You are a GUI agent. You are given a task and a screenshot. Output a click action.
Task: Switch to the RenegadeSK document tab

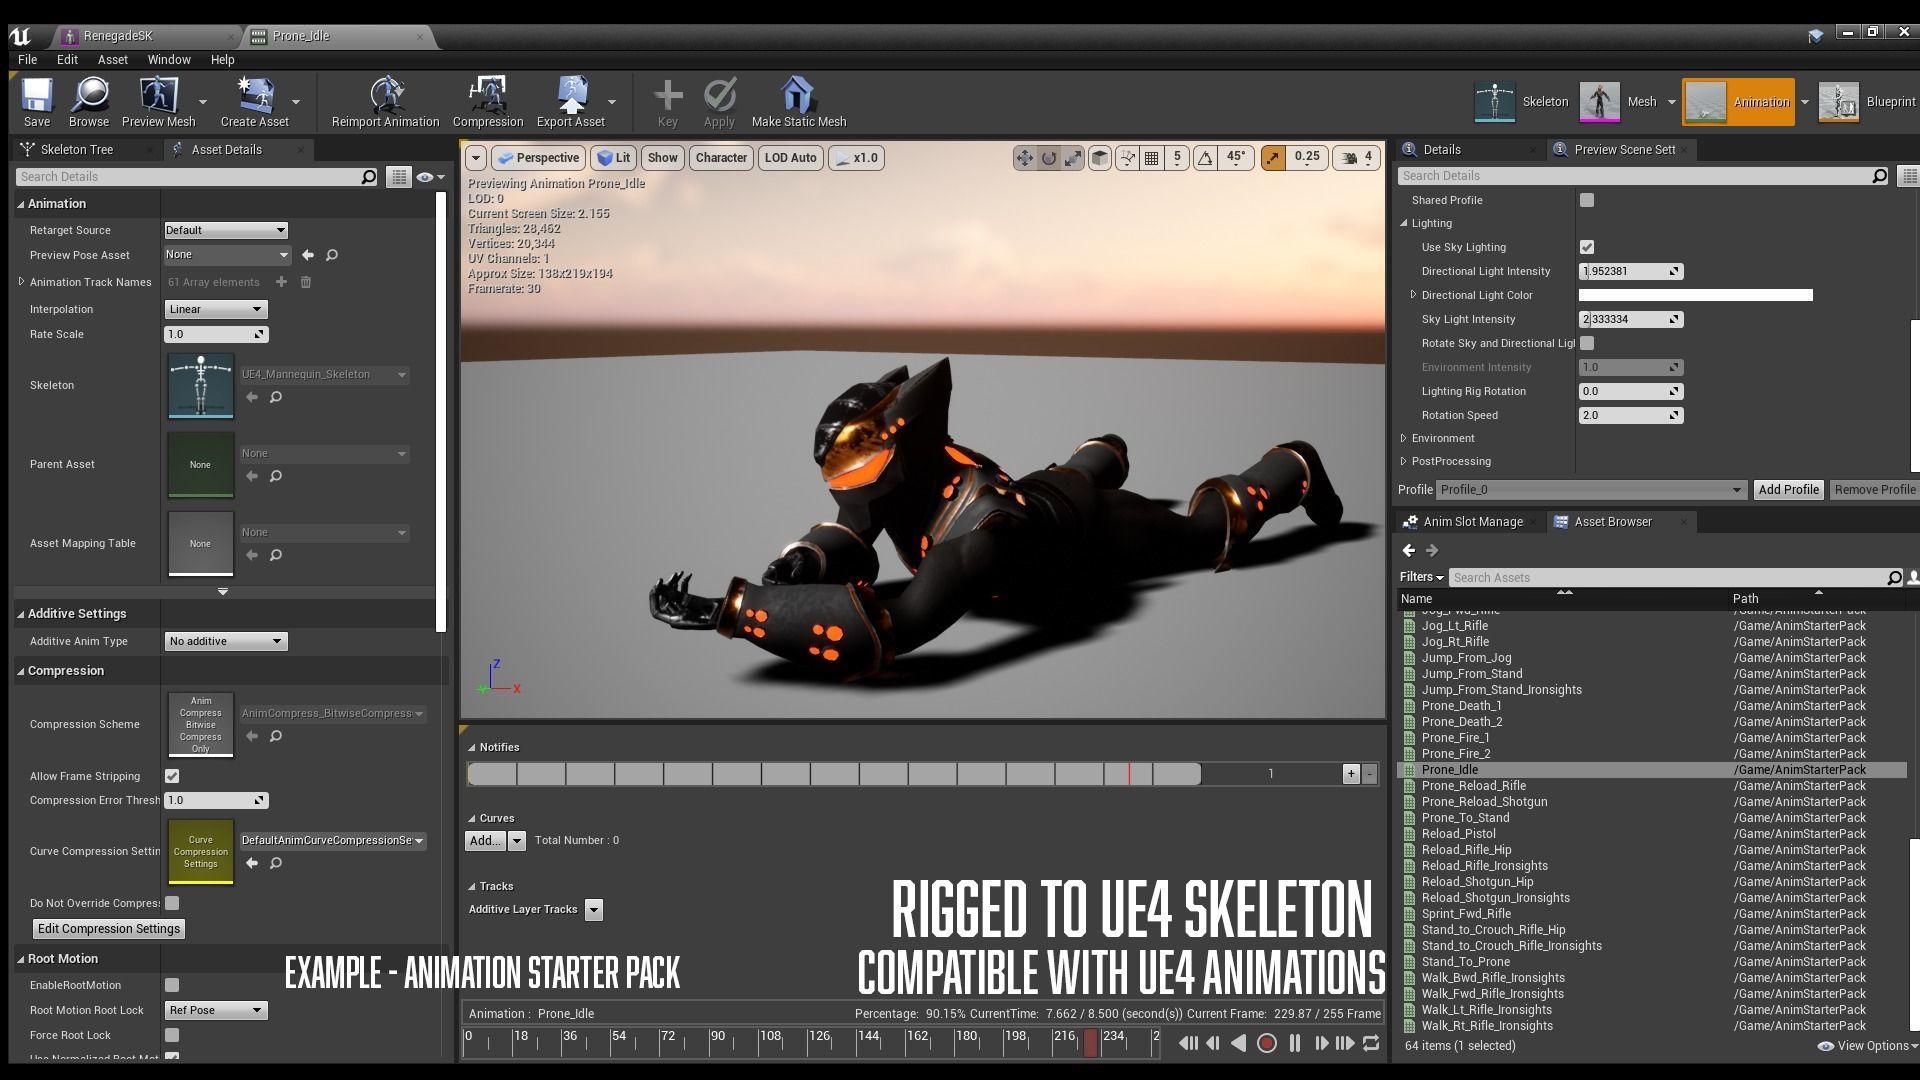point(118,36)
